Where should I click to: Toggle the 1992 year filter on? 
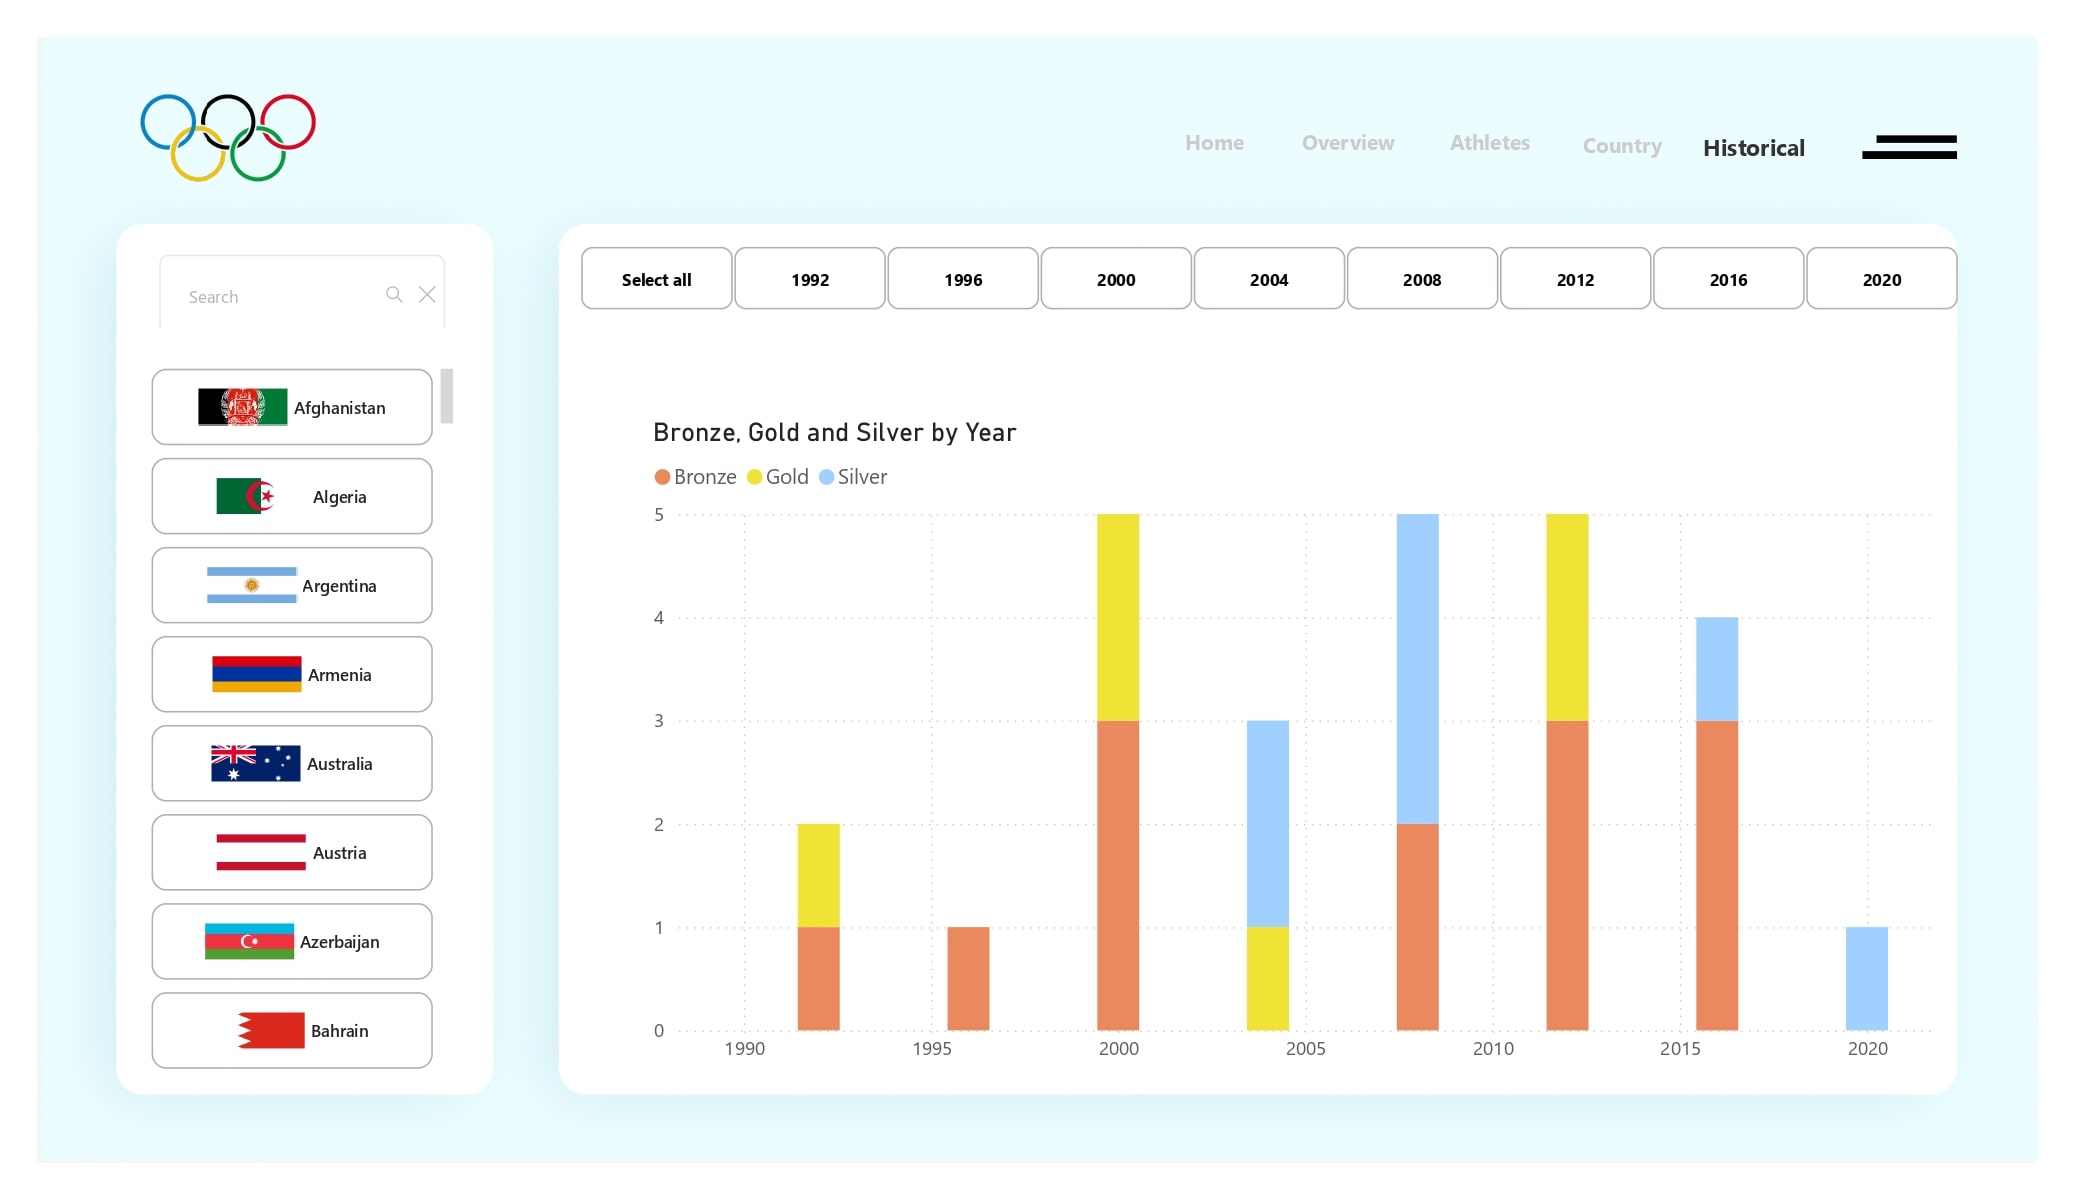pyautogui.click(x=810, y=277)
